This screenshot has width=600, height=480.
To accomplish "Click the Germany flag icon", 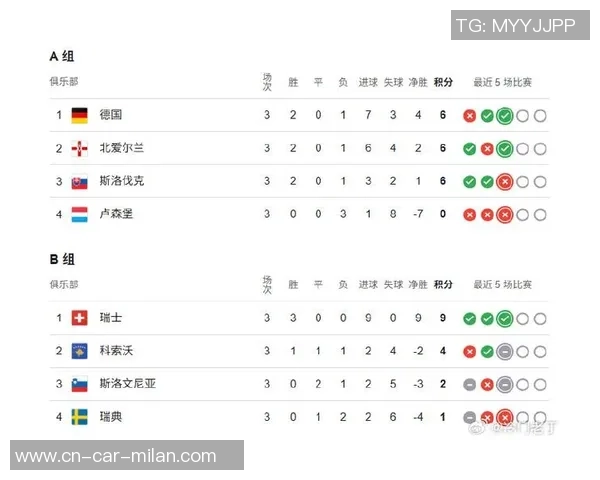I will tap(79, 115).
